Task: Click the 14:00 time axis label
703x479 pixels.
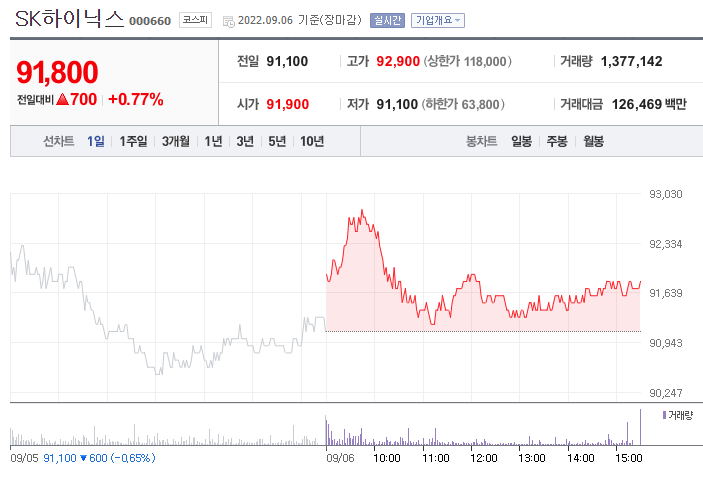Action: pos(581,458)
